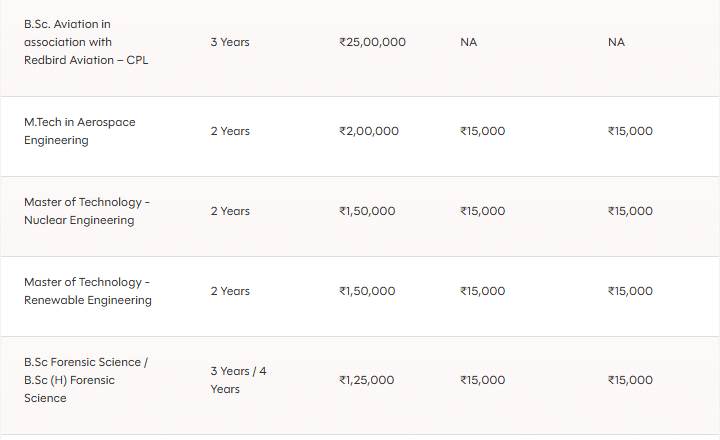
Task: Click the Master of Technology Nuclear Engineering cell
Action: [86, 211]
